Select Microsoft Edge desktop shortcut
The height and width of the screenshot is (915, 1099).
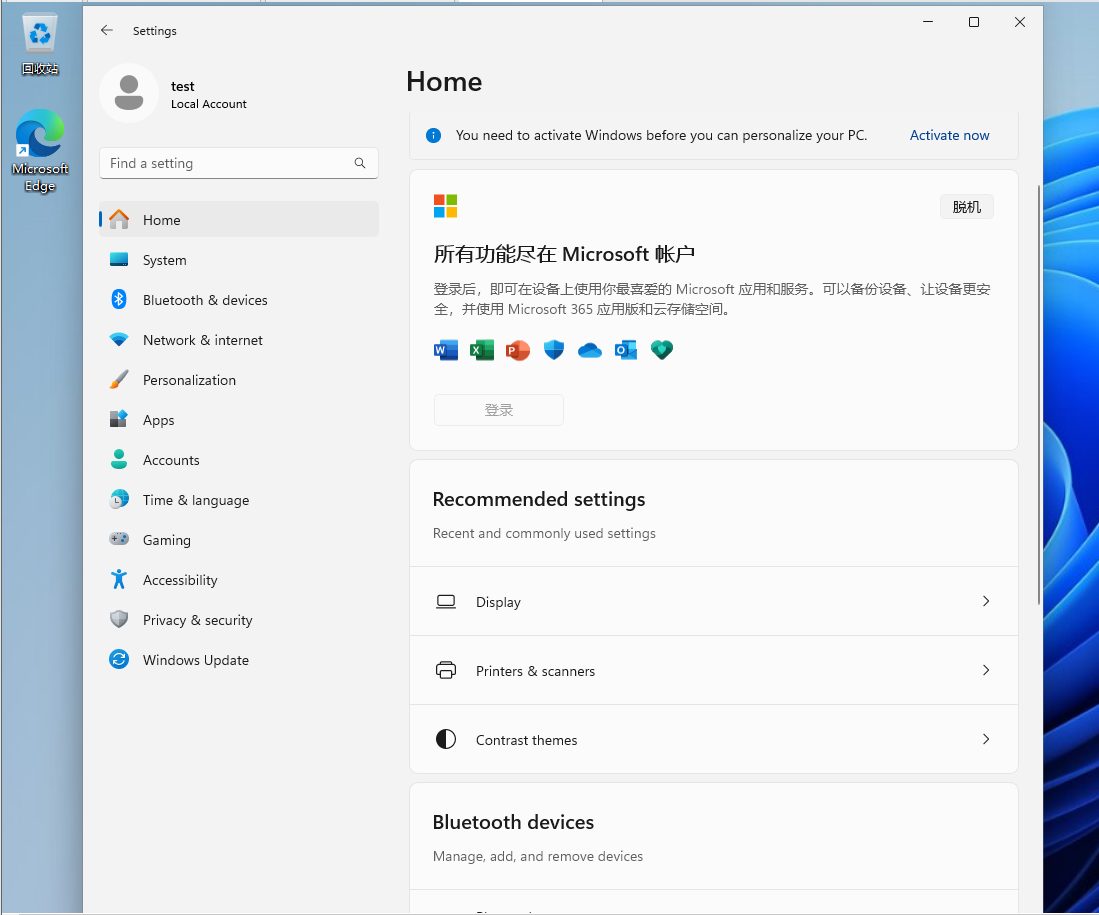click(40, 151)
